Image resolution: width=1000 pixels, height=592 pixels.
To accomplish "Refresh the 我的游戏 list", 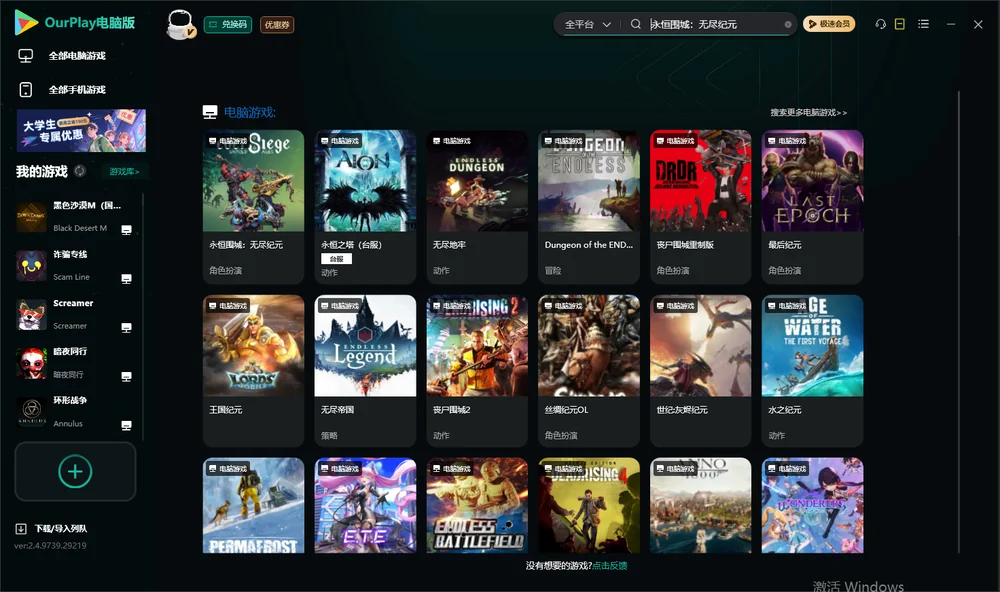I will [x=80, y=171].
